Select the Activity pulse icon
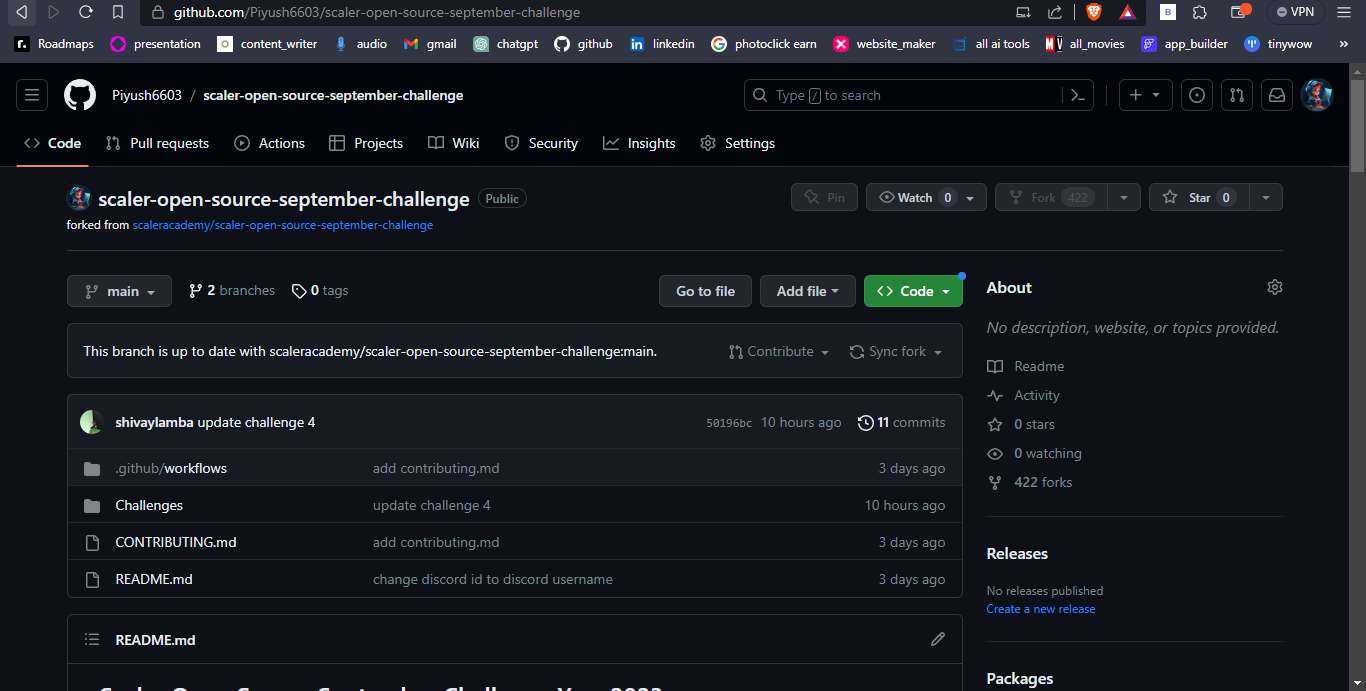This screenshot has width=1366, height=691. pos(995,395)
